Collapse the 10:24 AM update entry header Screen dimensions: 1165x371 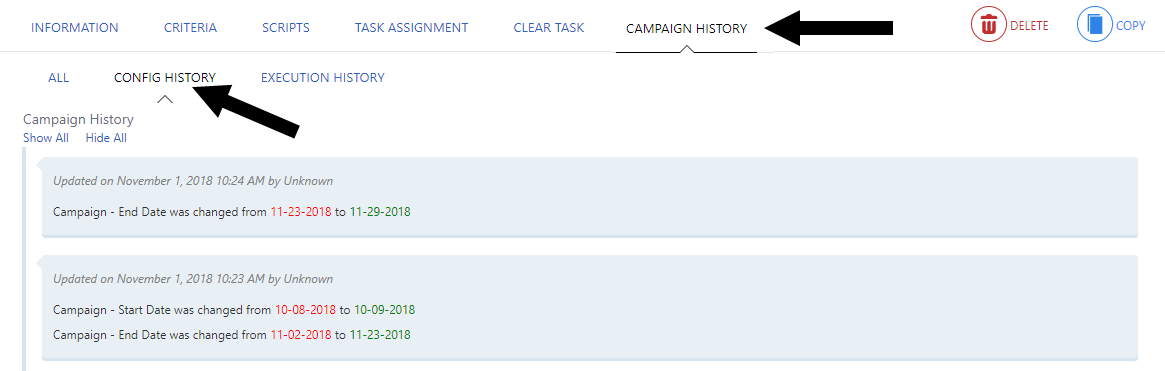tap(193, 181)
